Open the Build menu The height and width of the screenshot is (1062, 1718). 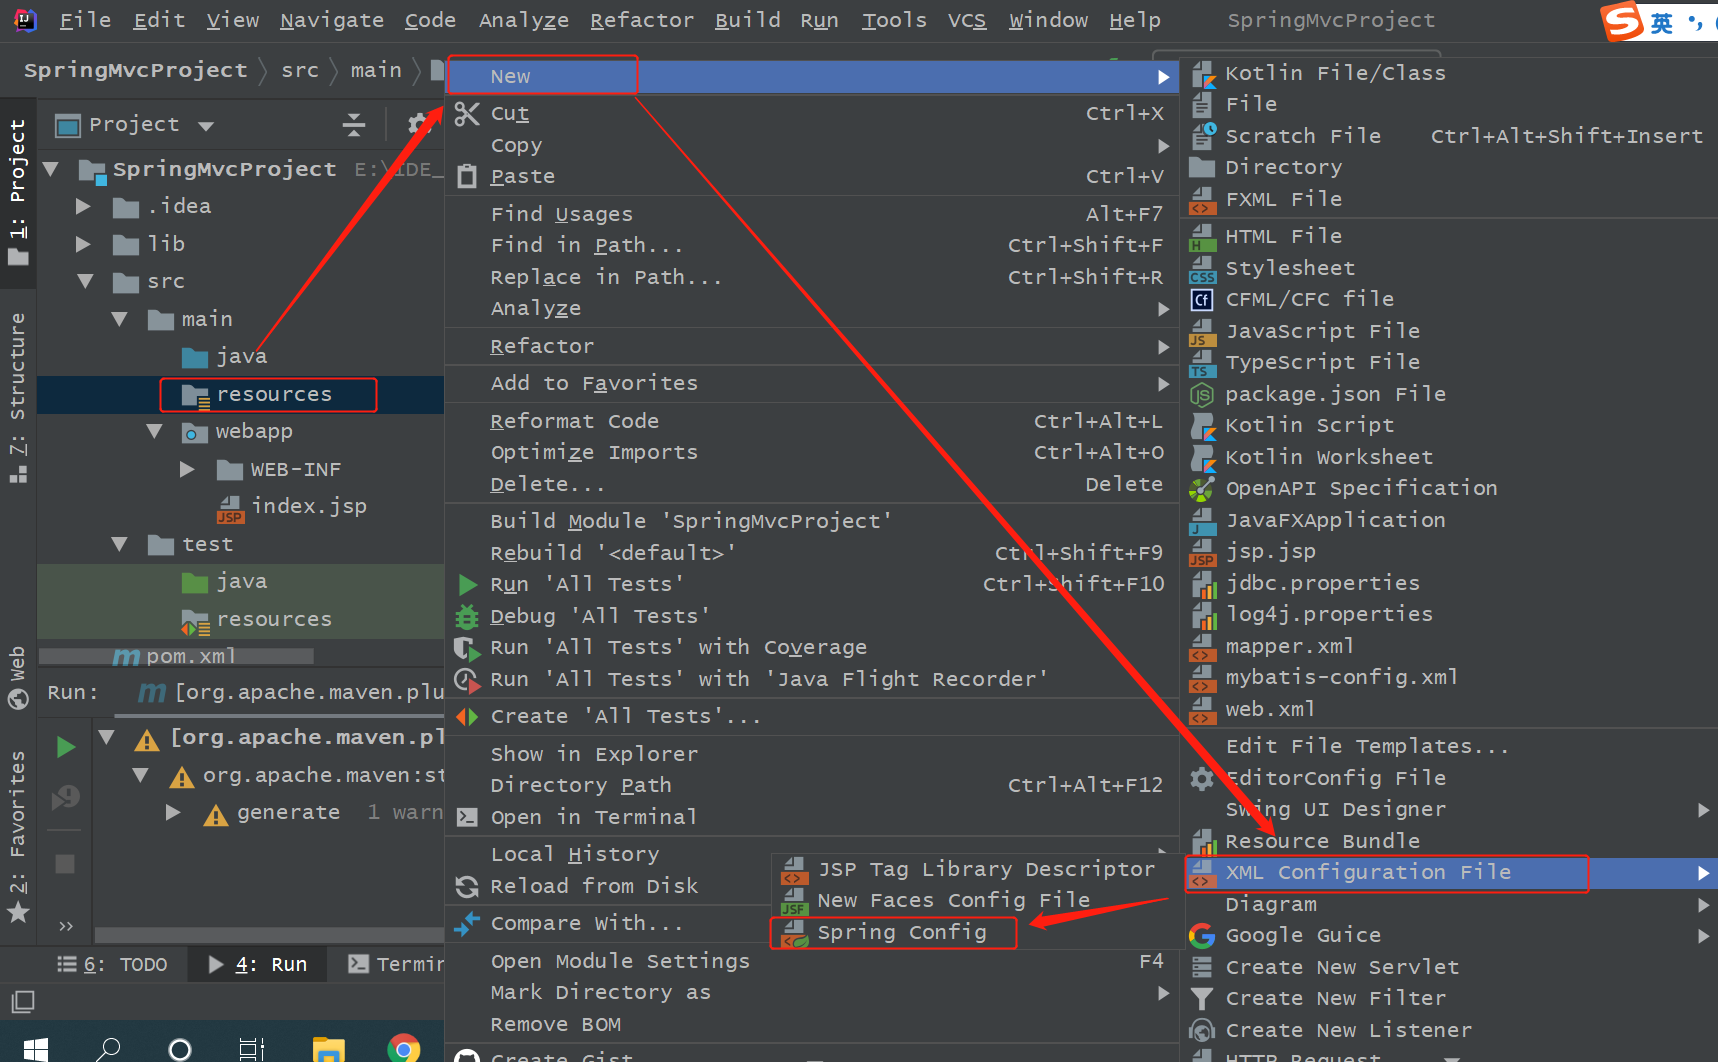(x=748, y=20)
